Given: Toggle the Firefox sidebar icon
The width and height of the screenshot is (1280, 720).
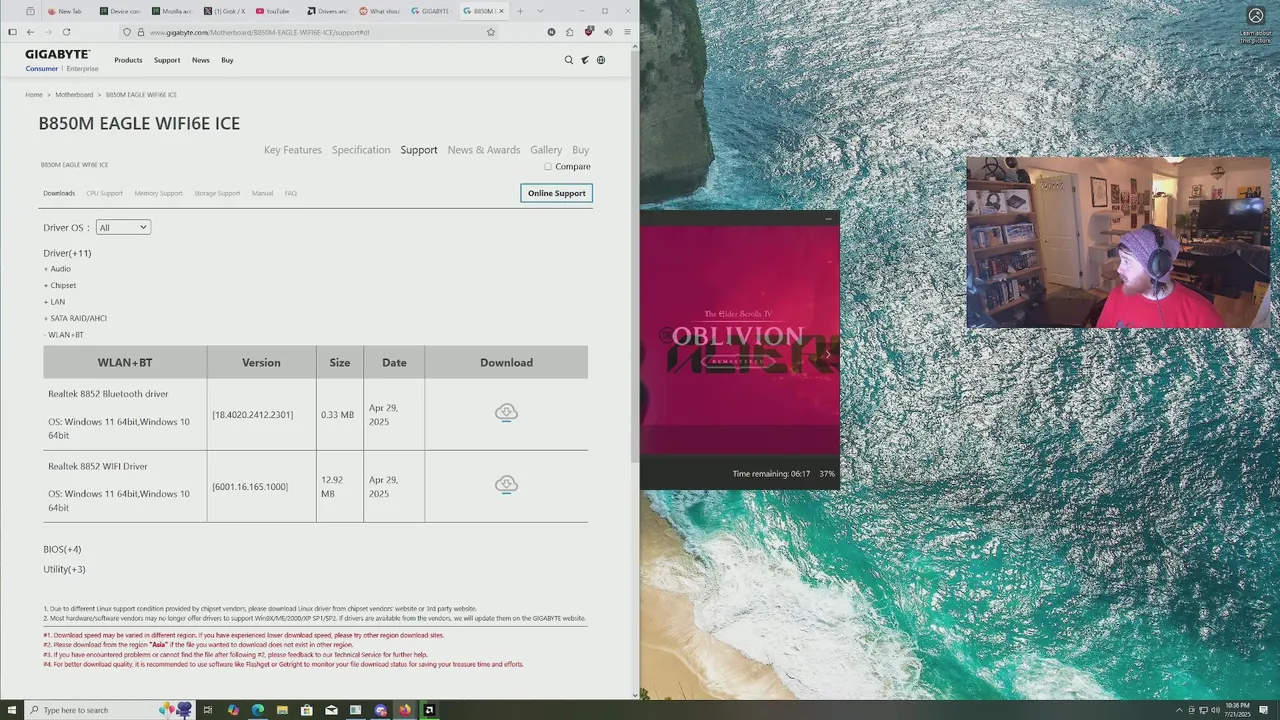Looking at the screenshot, I should (12, 32).
